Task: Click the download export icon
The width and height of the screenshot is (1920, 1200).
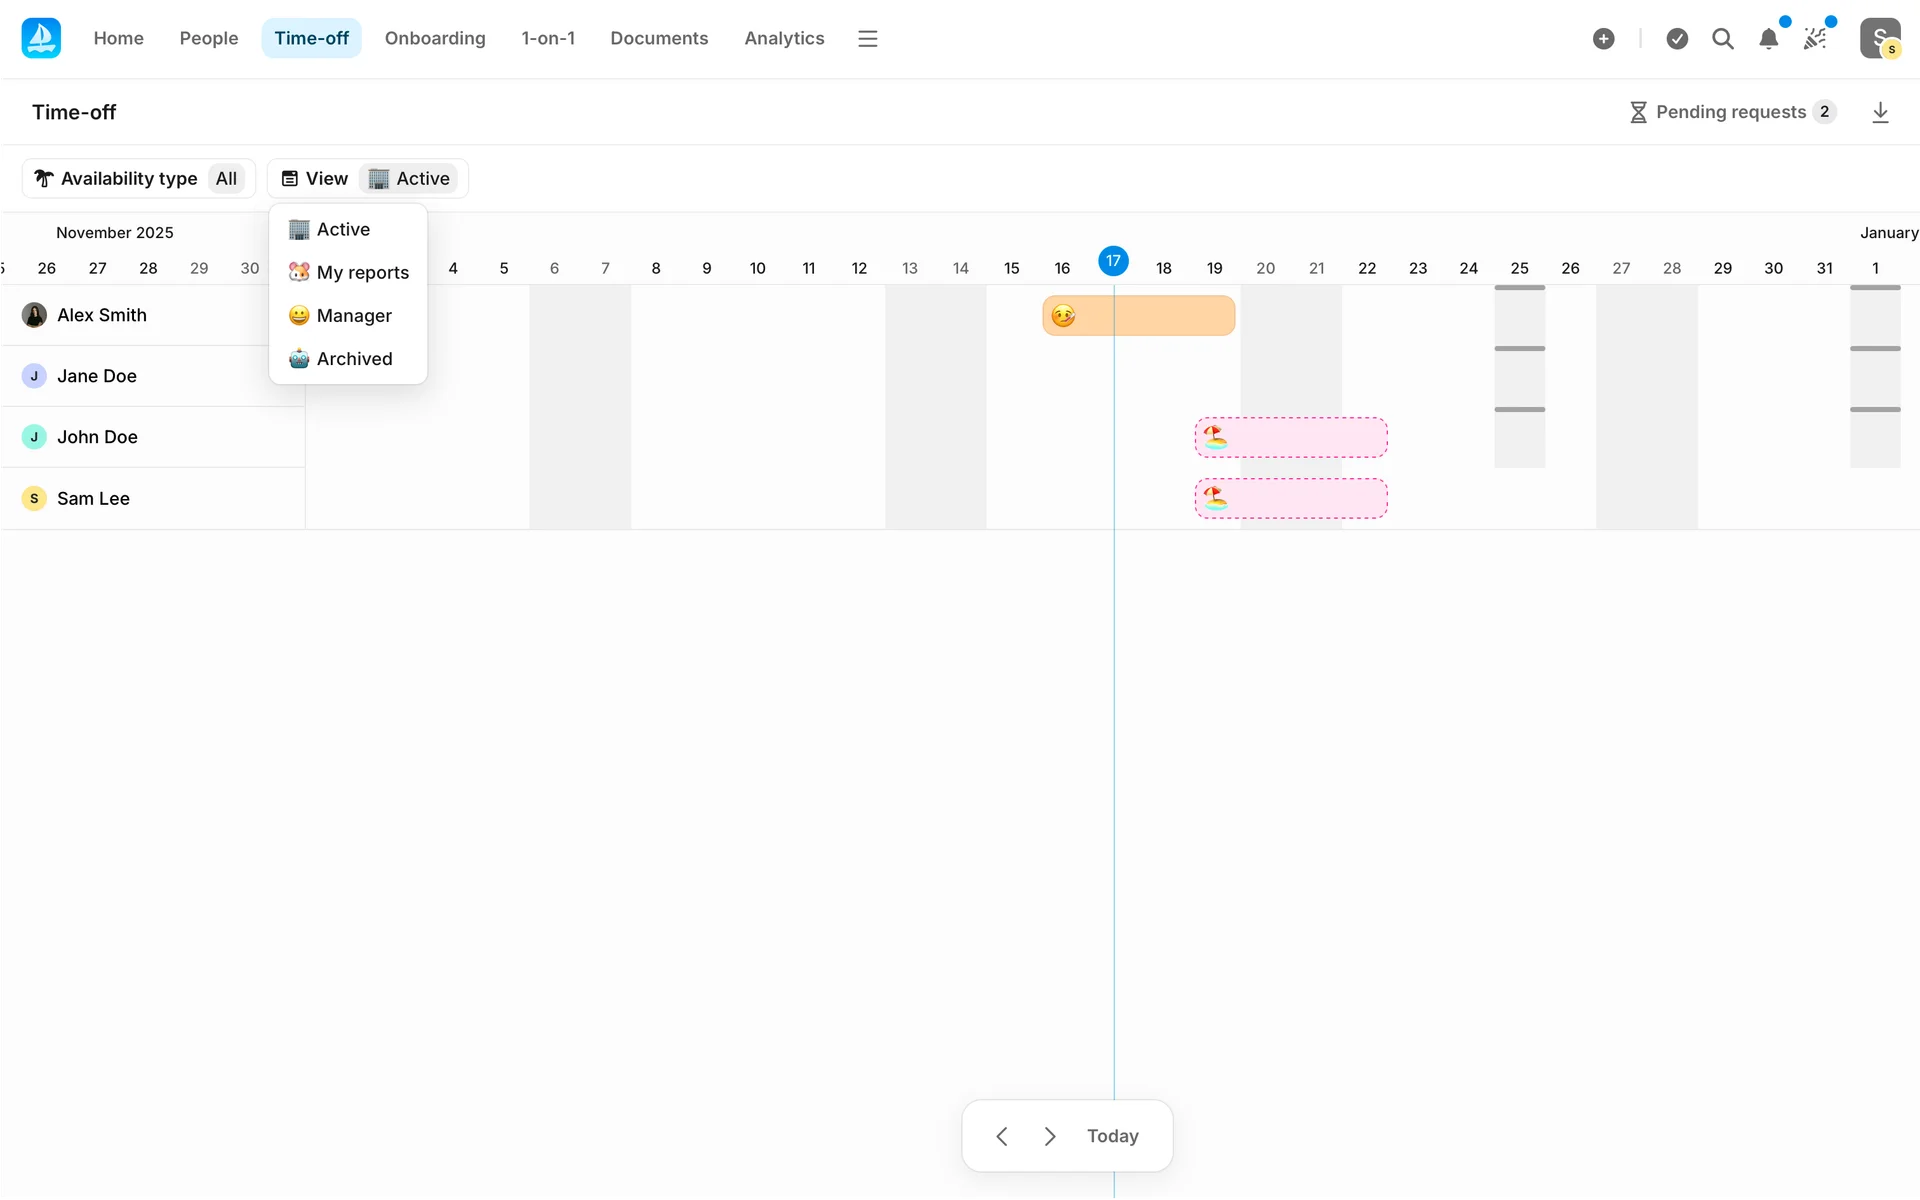Action: (x=1880, y=112)
